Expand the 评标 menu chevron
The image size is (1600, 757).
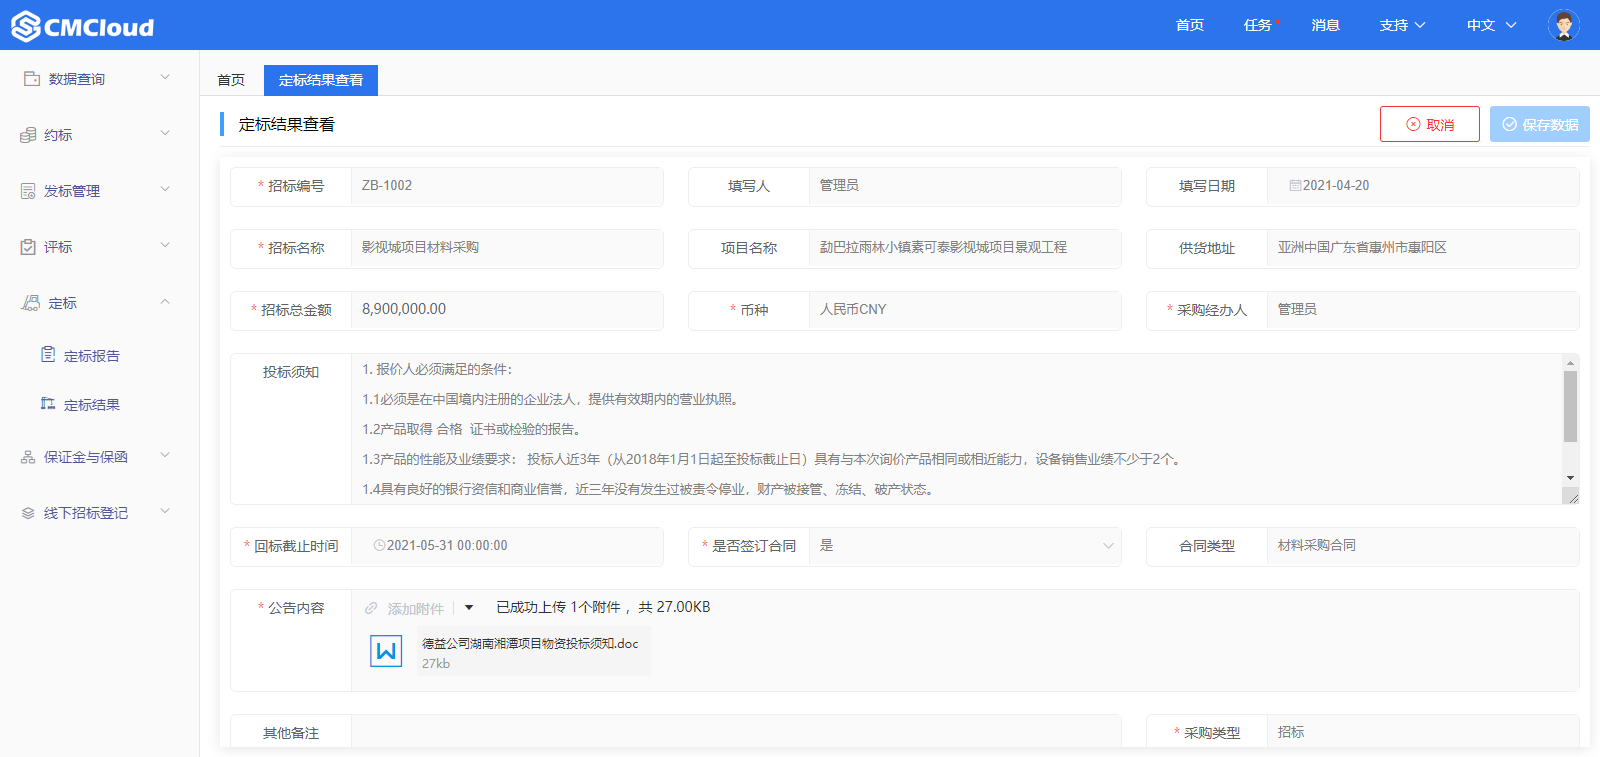165,245
